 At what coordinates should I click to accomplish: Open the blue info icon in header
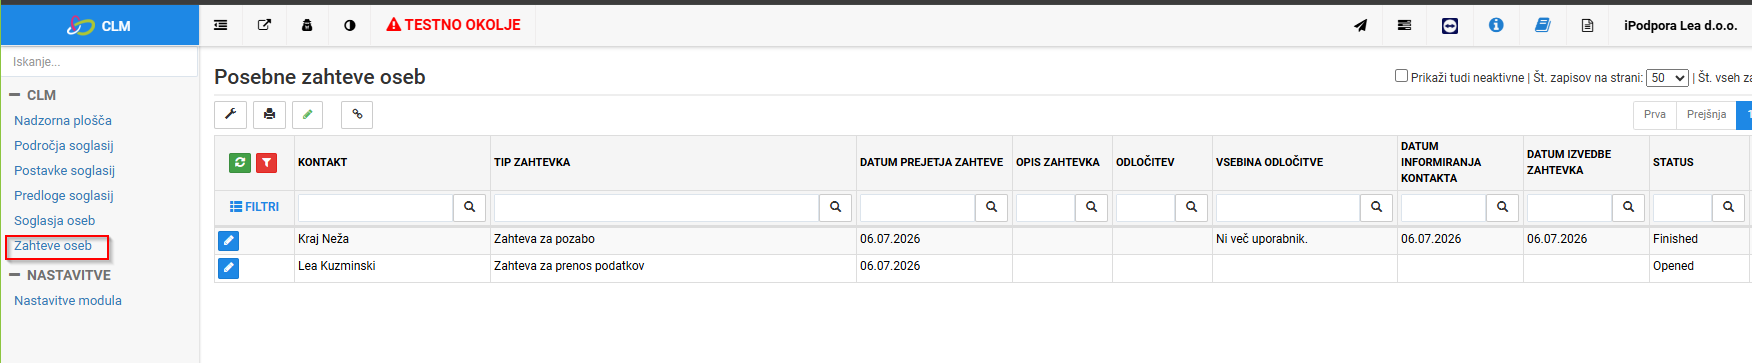point(1496,25)
